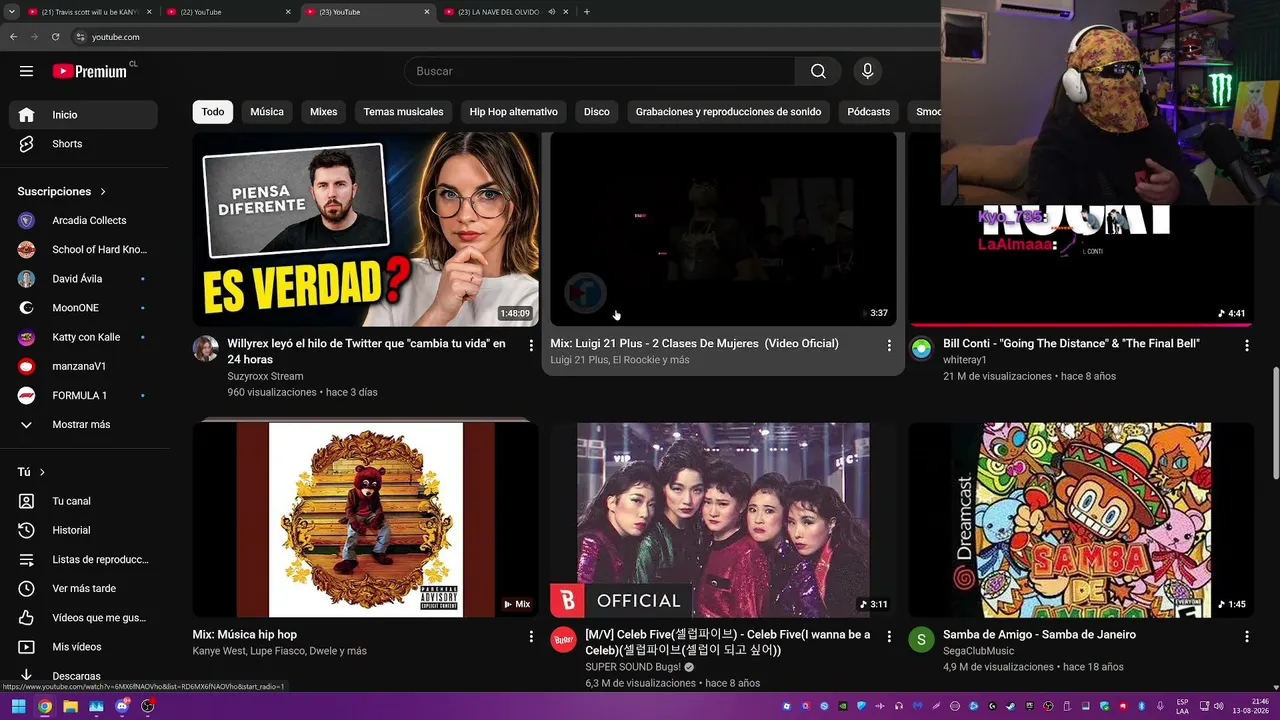Open Discord from the taskbar

(x=122, y=706)
